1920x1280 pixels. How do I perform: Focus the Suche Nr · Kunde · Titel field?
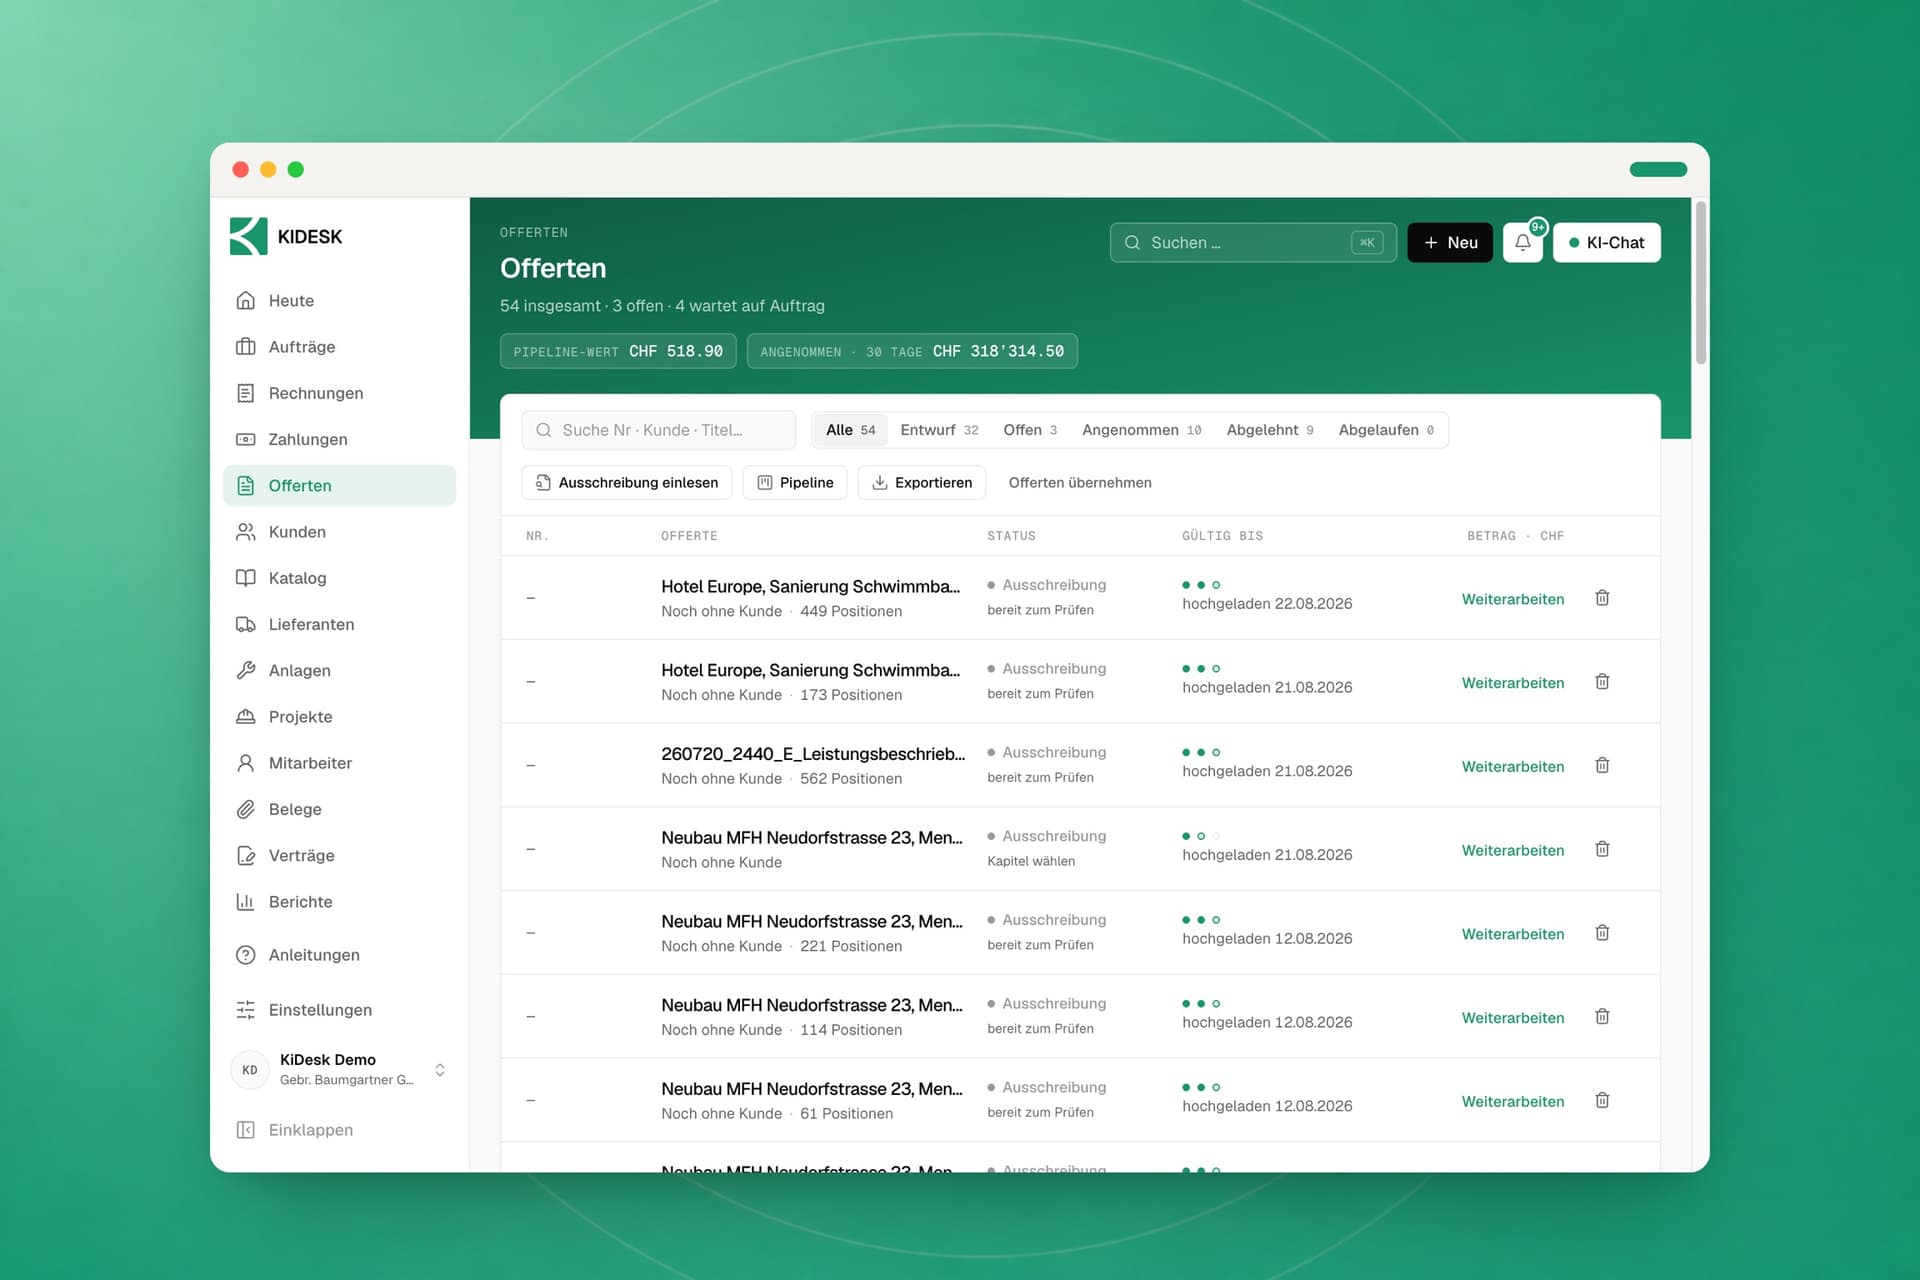(x=658, y=430)
